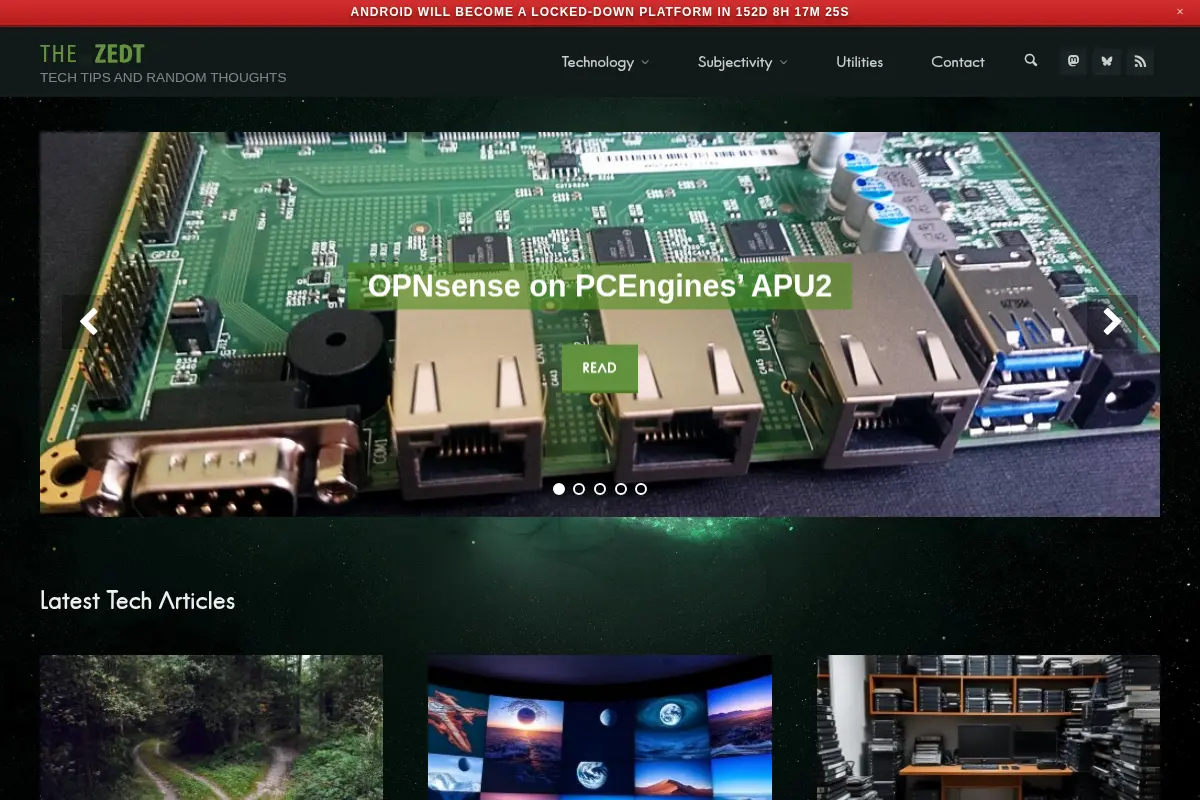Select the second slider dot

(x=579, y=489)
